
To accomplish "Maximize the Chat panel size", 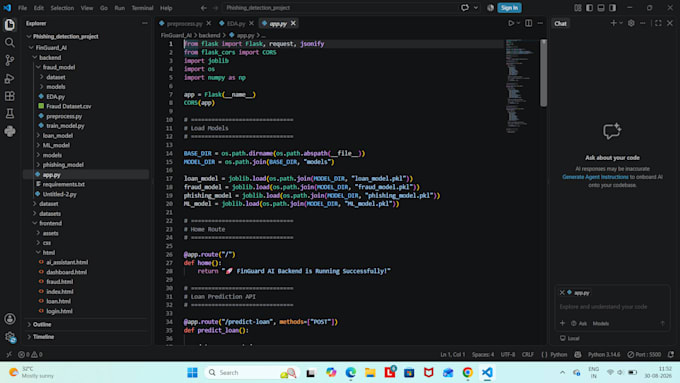I will tap(658, 23).
